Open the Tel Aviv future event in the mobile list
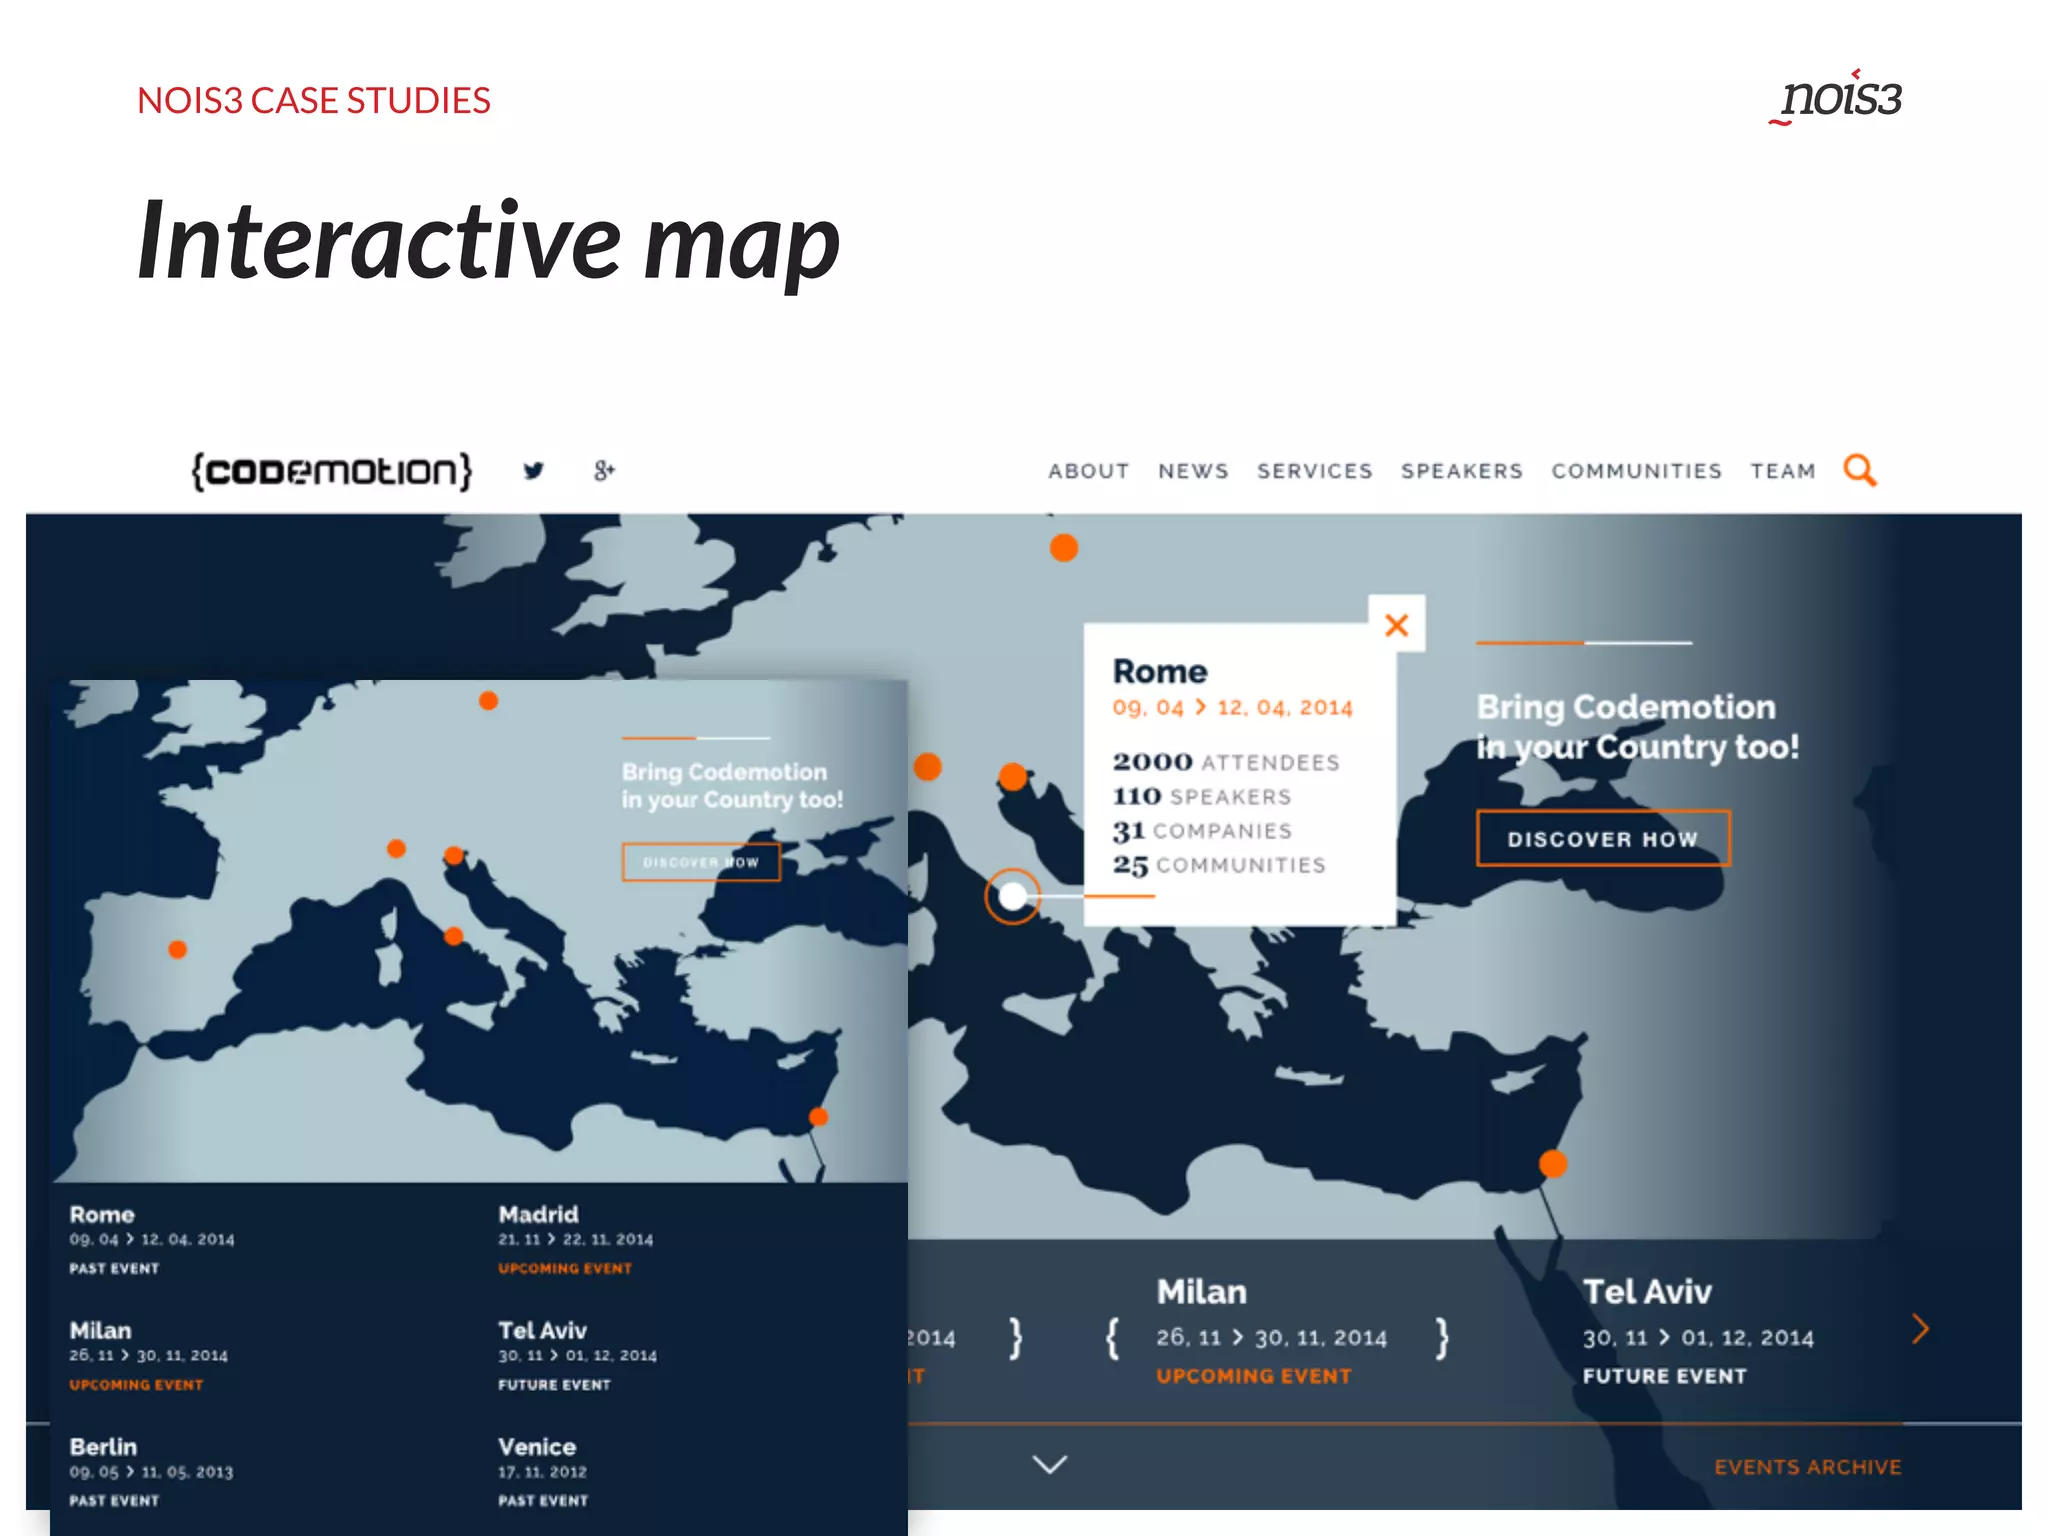This screenshot has width=2048, height=1536. (578, 1356)
